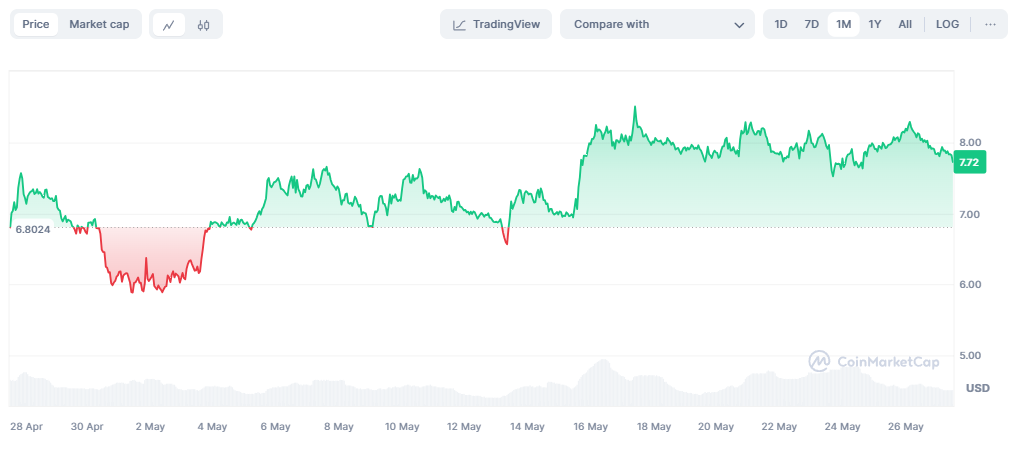The width and height of the screenshot is (1010, 451).
Task: Select the 1Y time range
Action: tap(875, 24)
